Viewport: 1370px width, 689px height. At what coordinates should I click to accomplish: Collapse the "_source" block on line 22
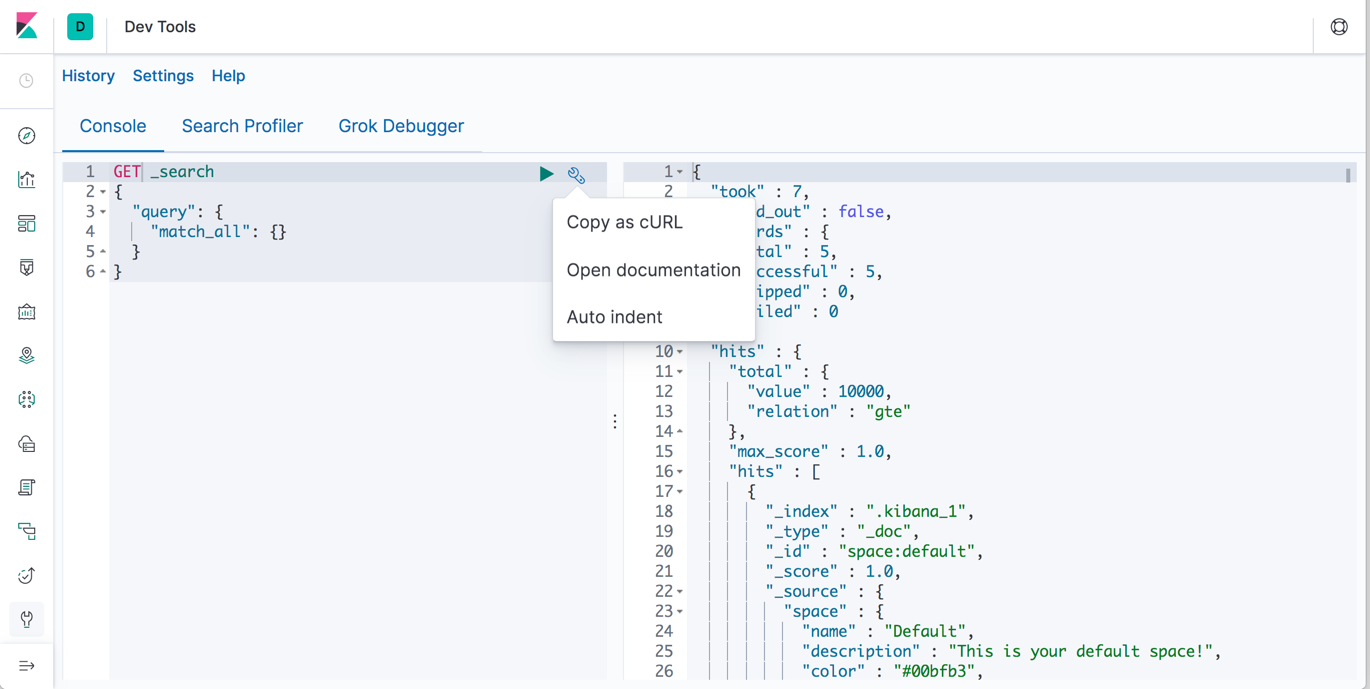point(680,592)
